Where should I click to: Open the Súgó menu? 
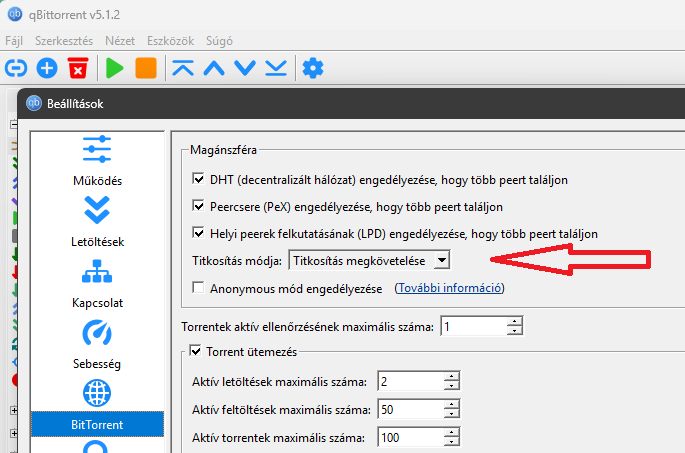click(219, 41)
